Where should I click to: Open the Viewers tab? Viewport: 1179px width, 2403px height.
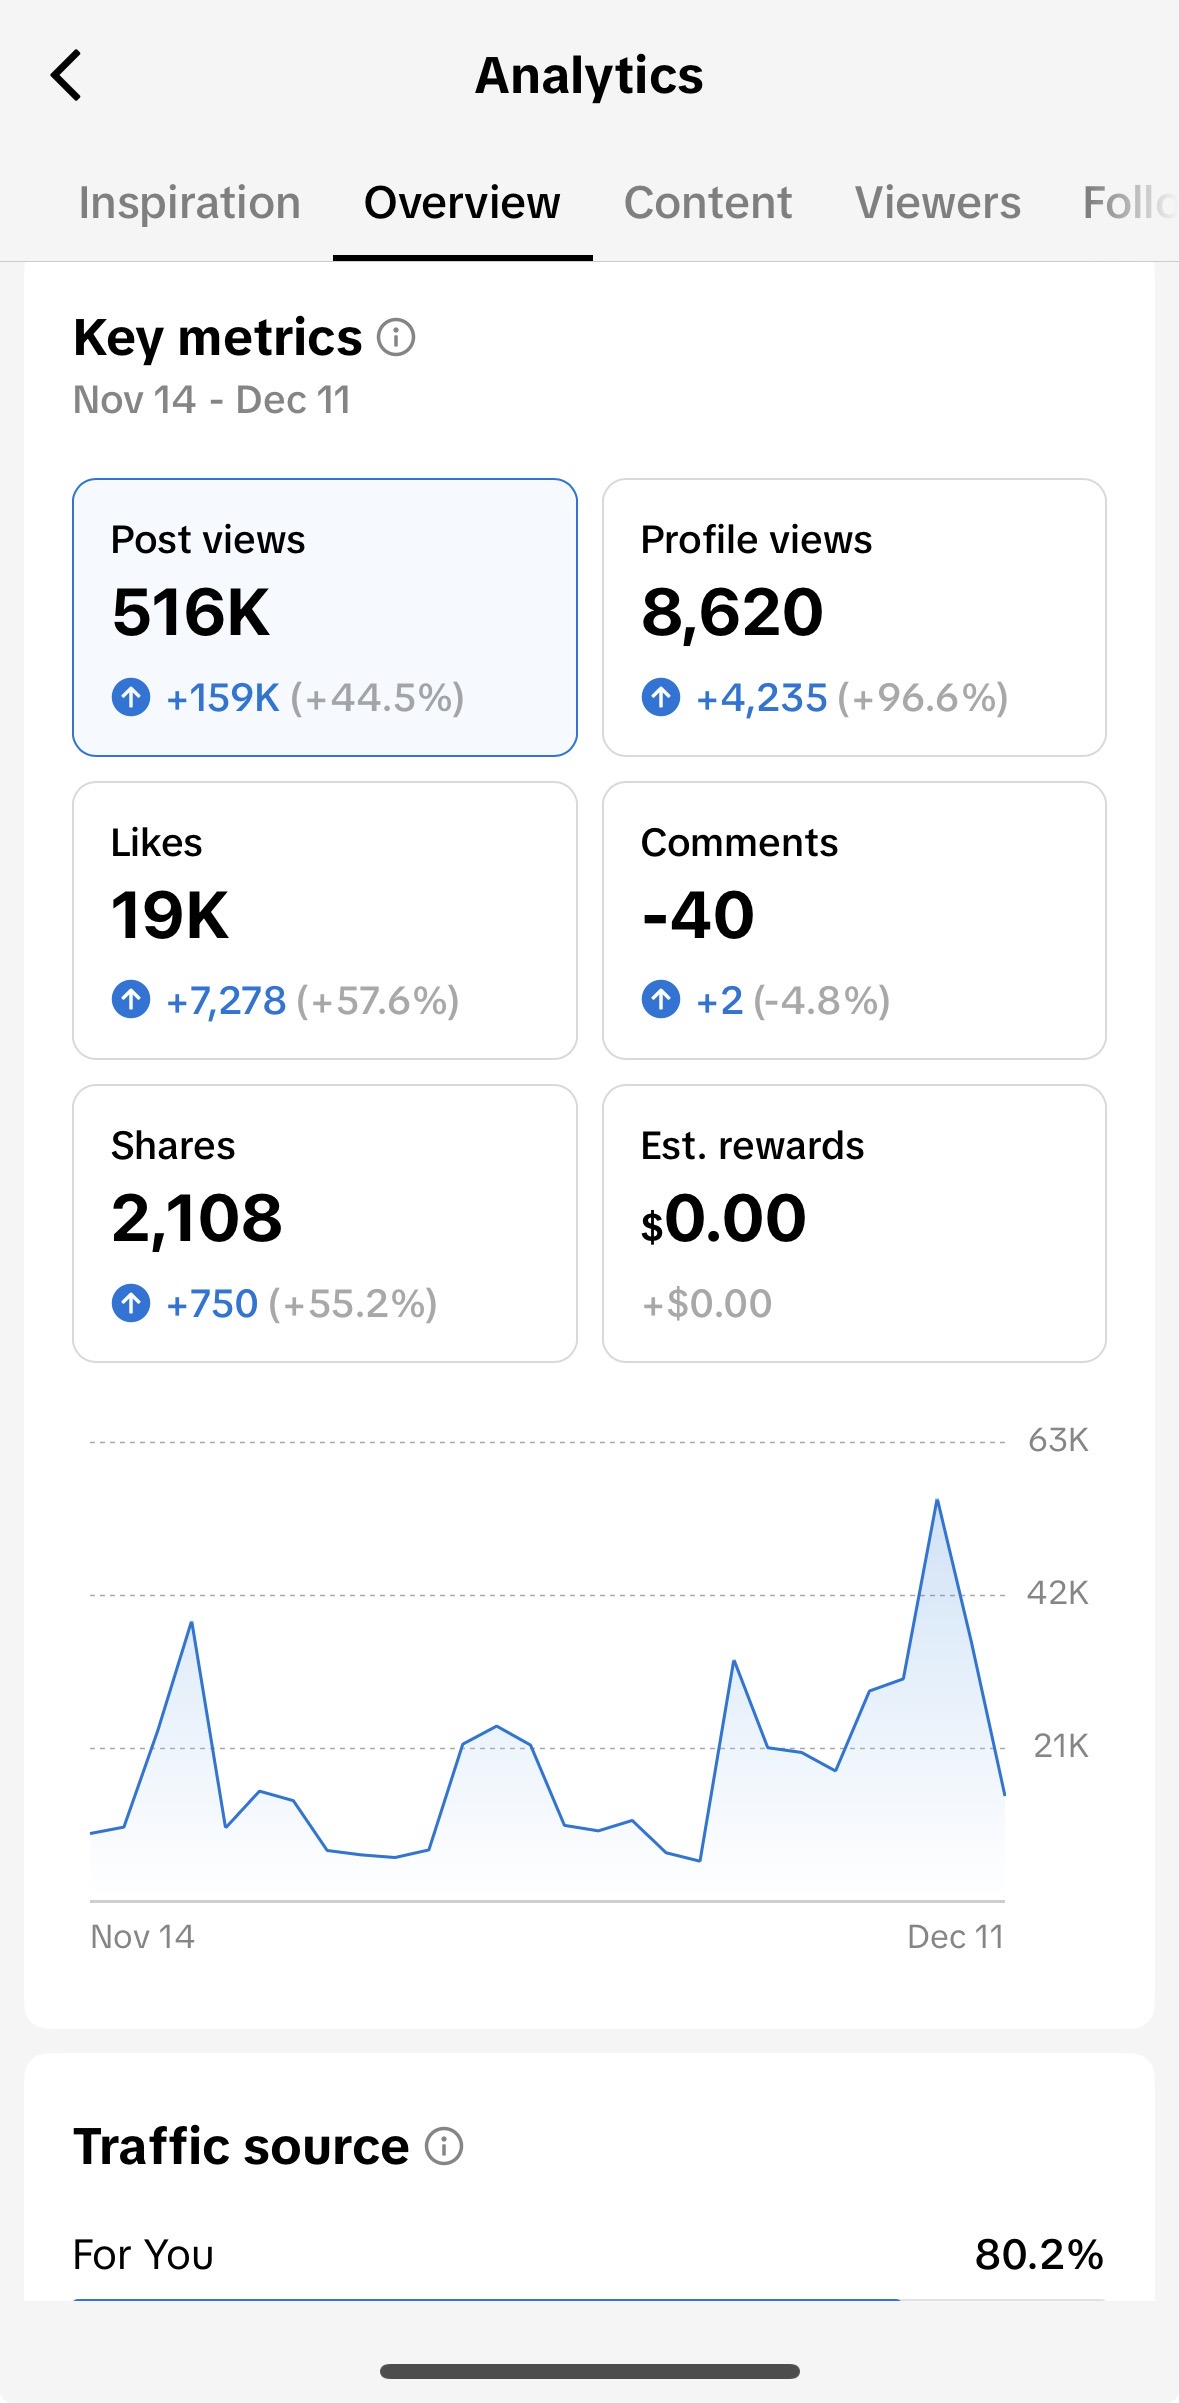(x=937, y=202)
